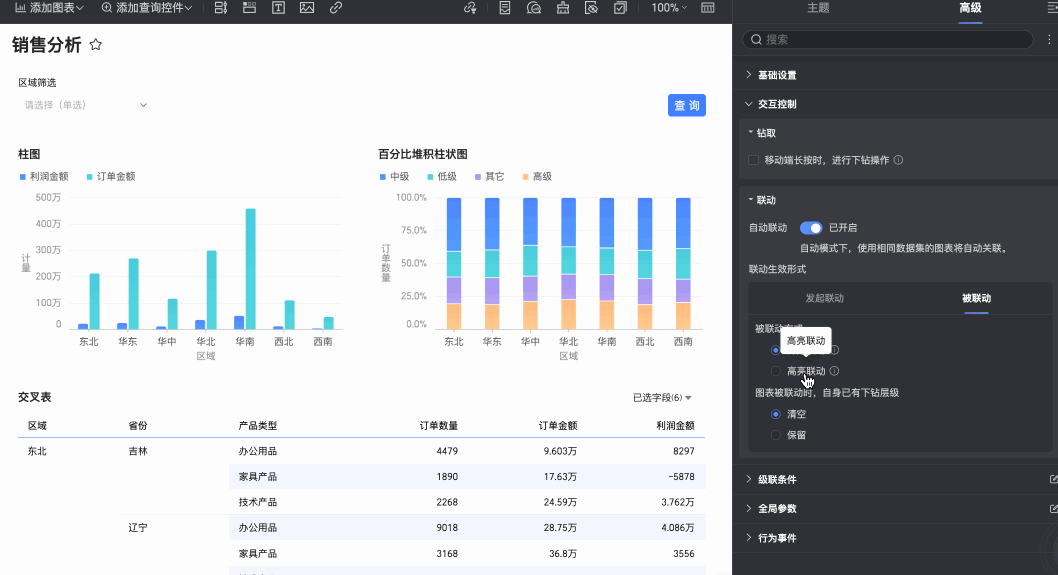Switch to the 发起联动 tab

click(824, 298)
